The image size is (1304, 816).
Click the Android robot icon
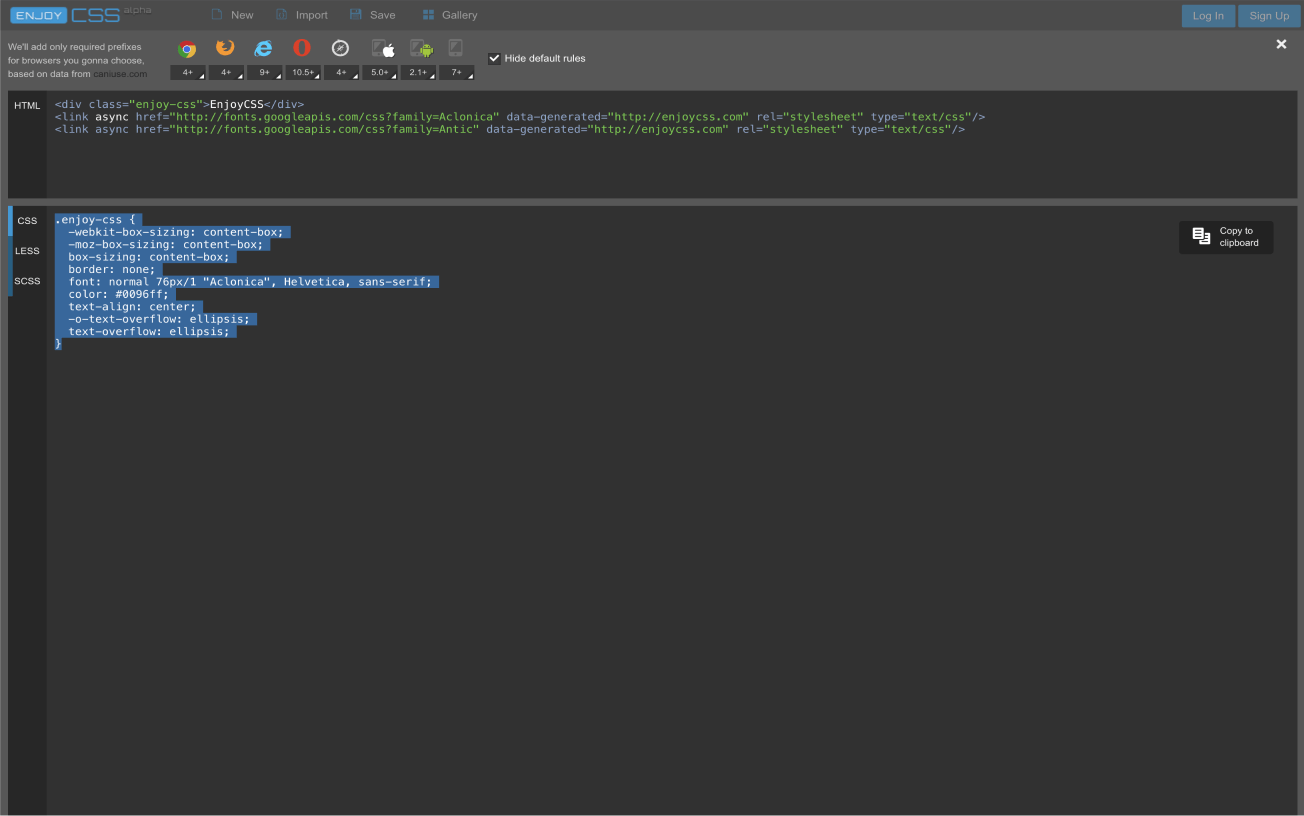click(422, 49)
